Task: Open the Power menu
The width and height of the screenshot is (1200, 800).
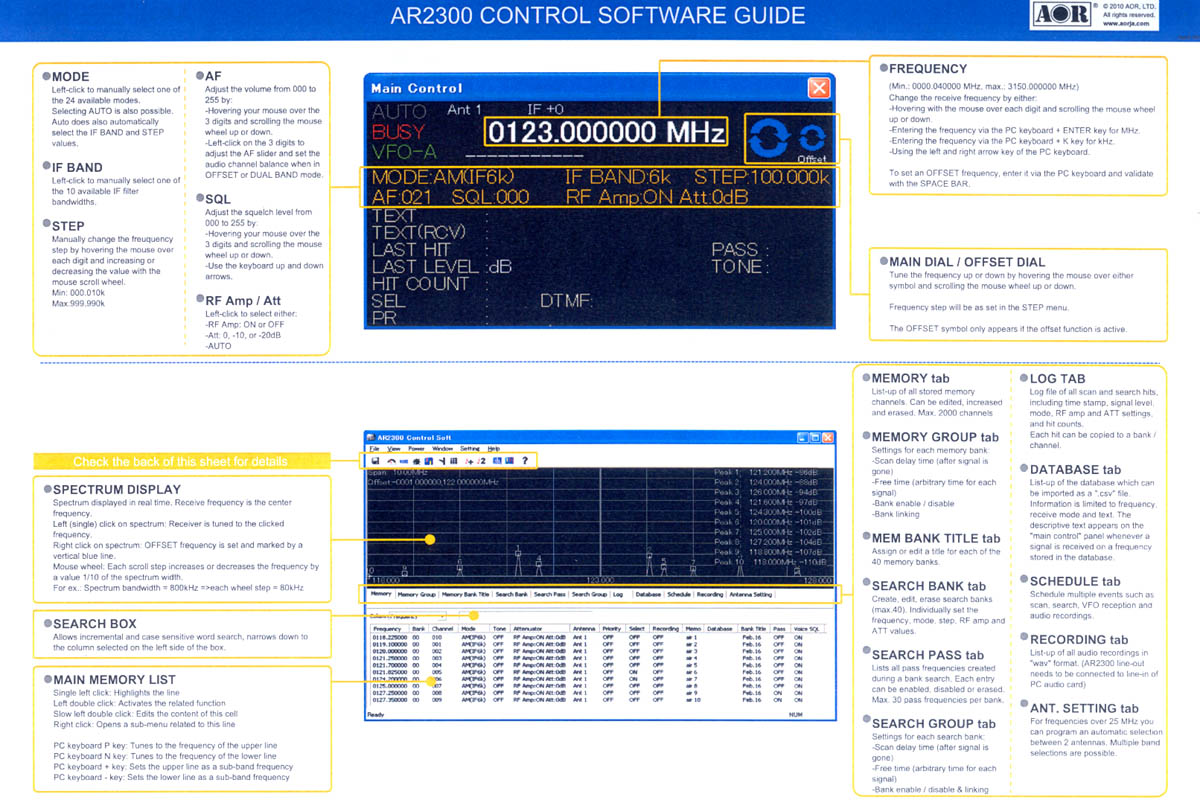Action: (x=418, y=450)
